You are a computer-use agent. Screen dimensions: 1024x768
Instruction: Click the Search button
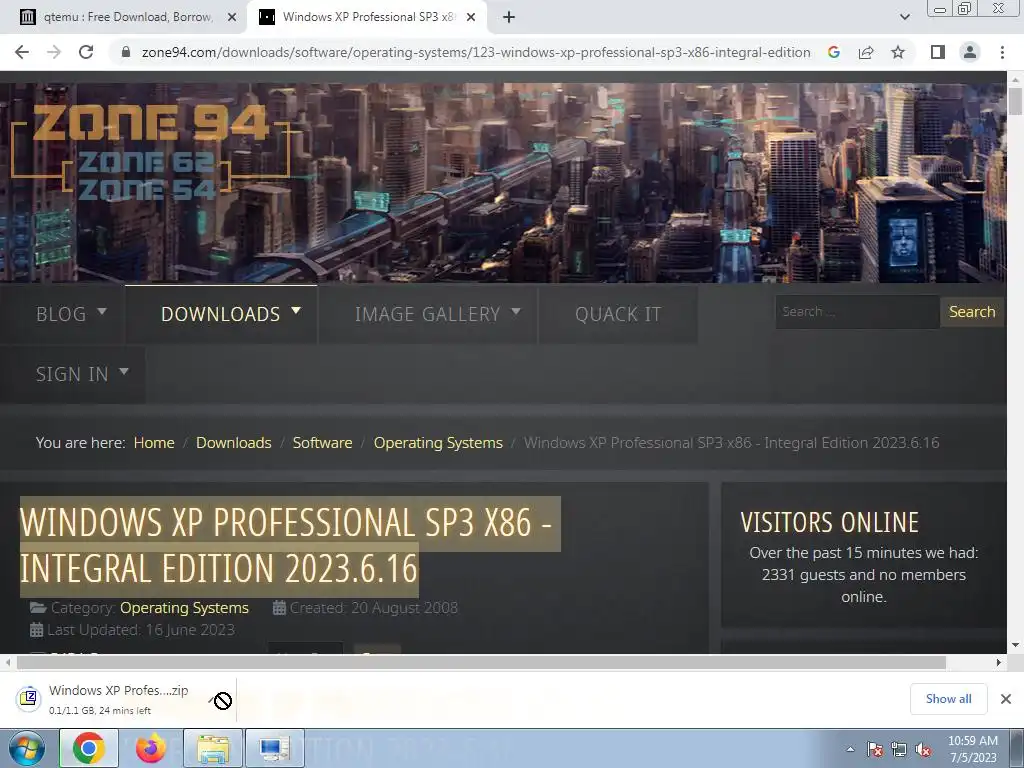pyautogui.click(x=972, y=312)
